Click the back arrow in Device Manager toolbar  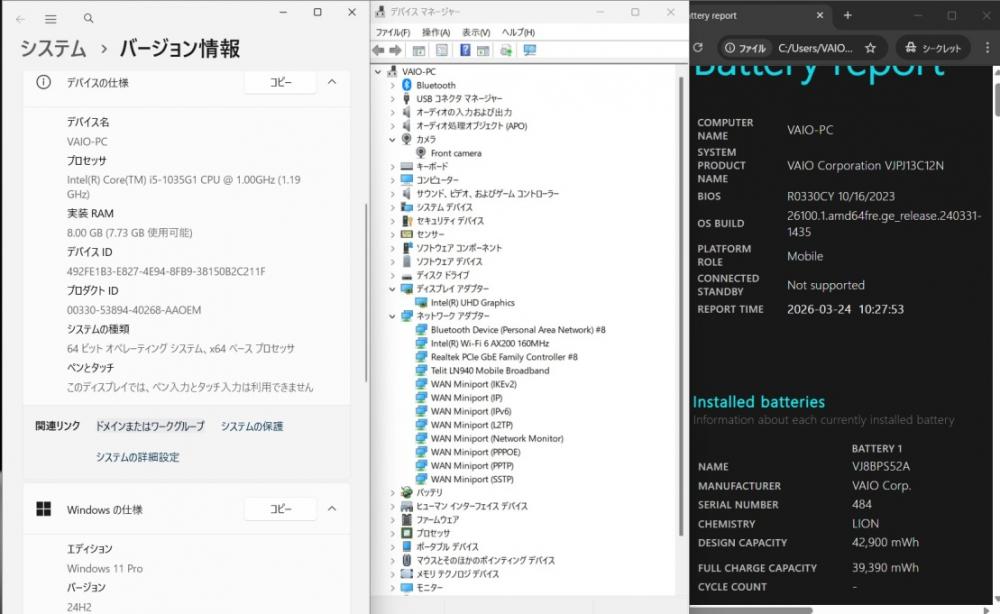[378, 50]
